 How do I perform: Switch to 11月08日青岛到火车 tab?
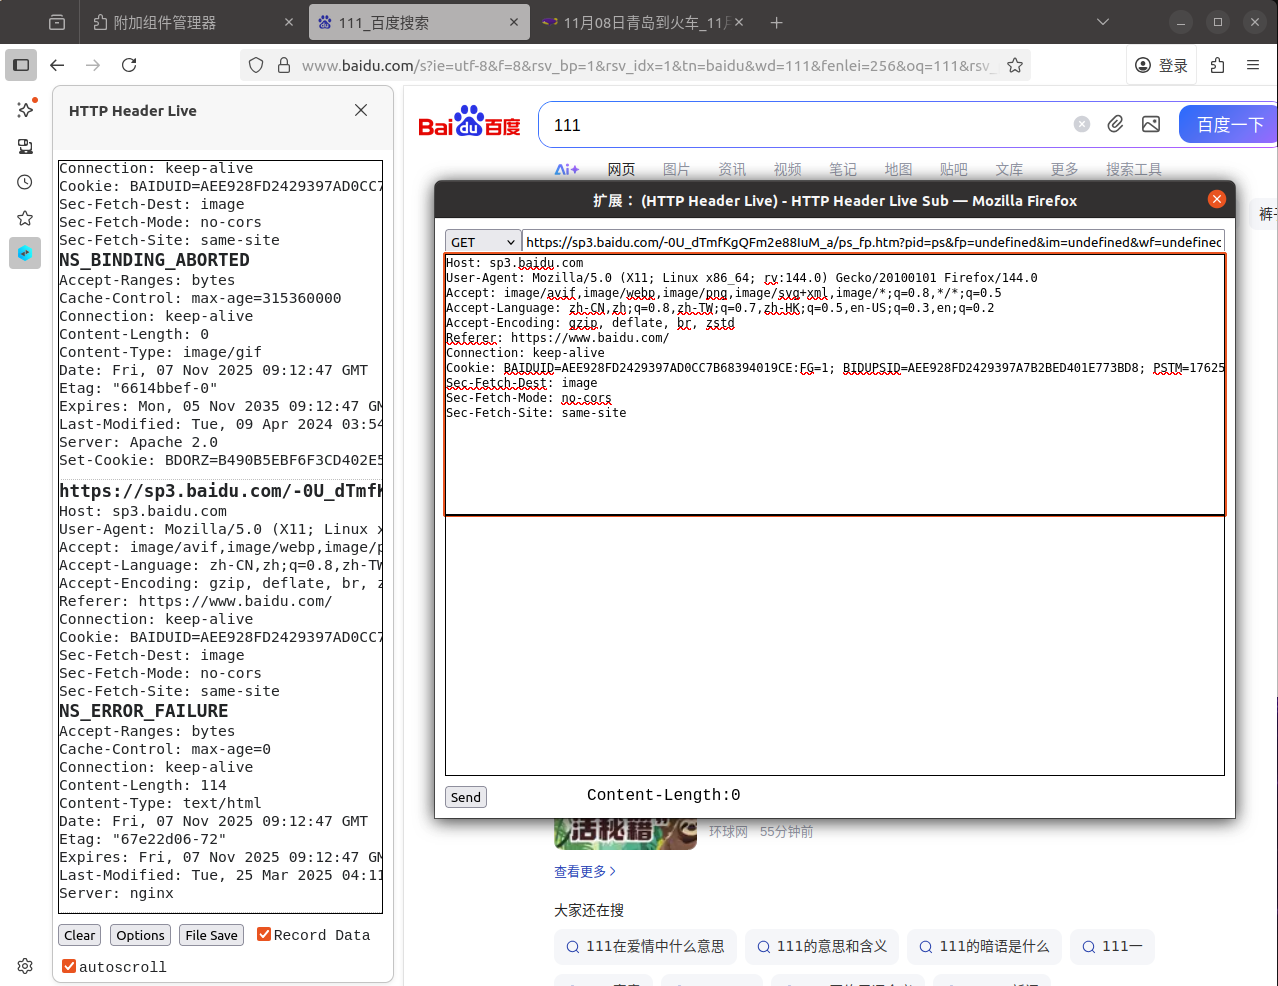643,22
